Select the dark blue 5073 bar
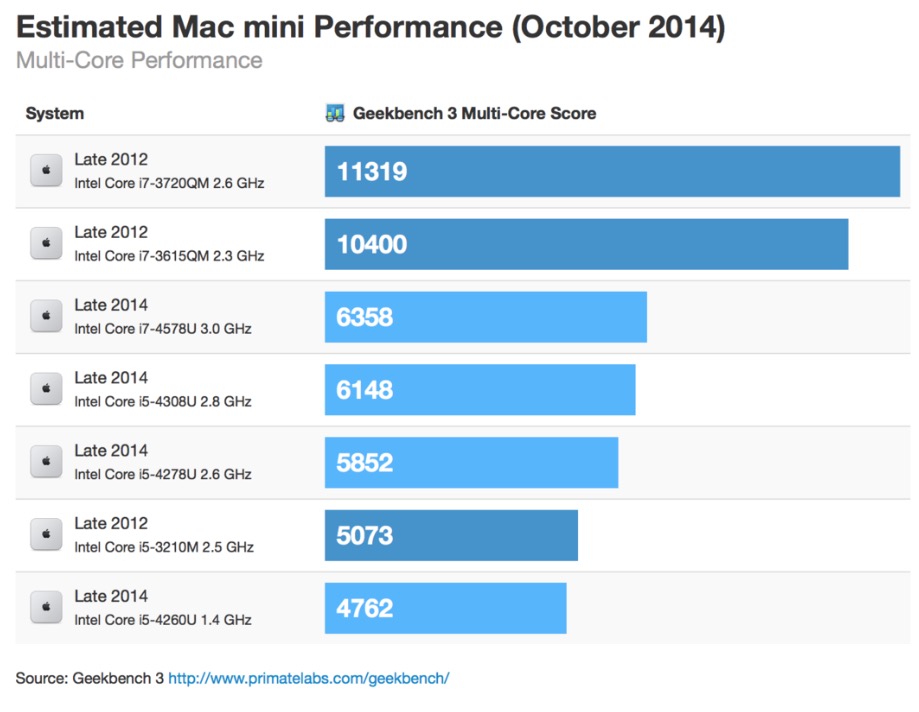 tap(451, 535)
